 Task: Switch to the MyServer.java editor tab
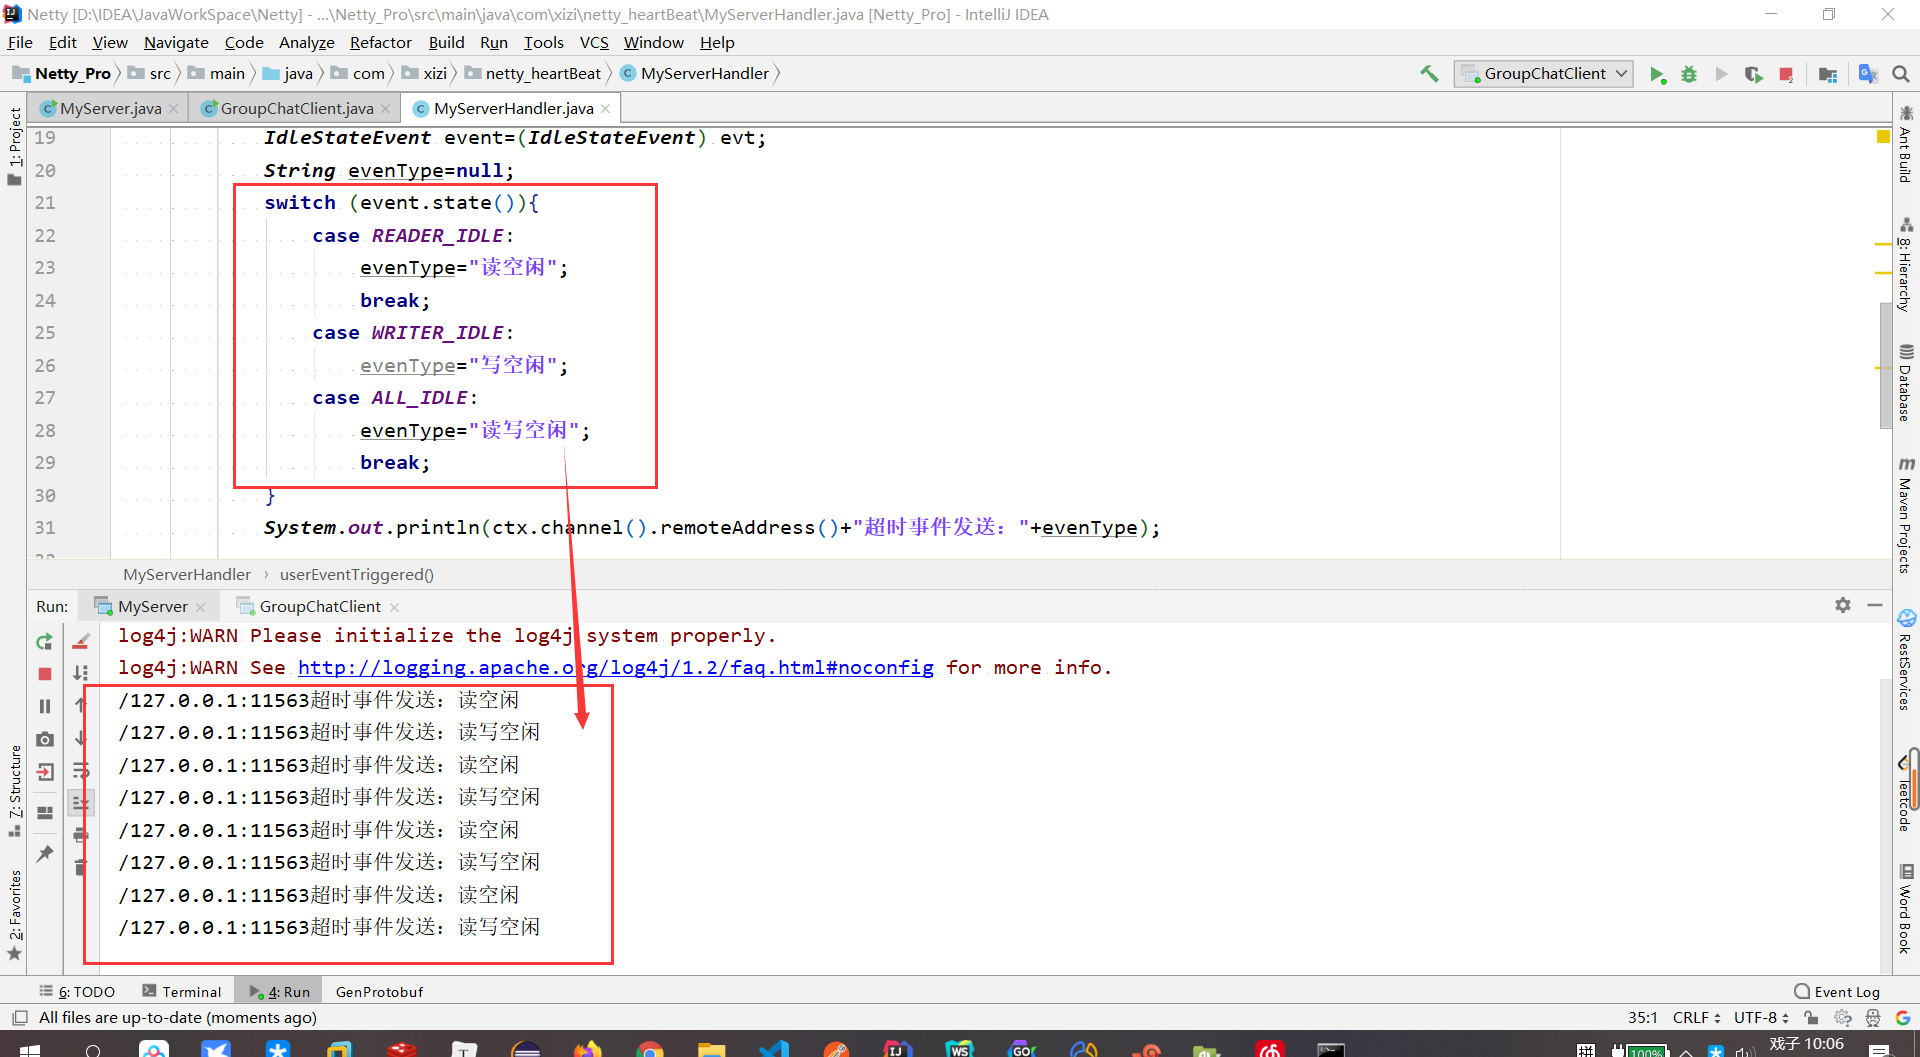point(110,108)
